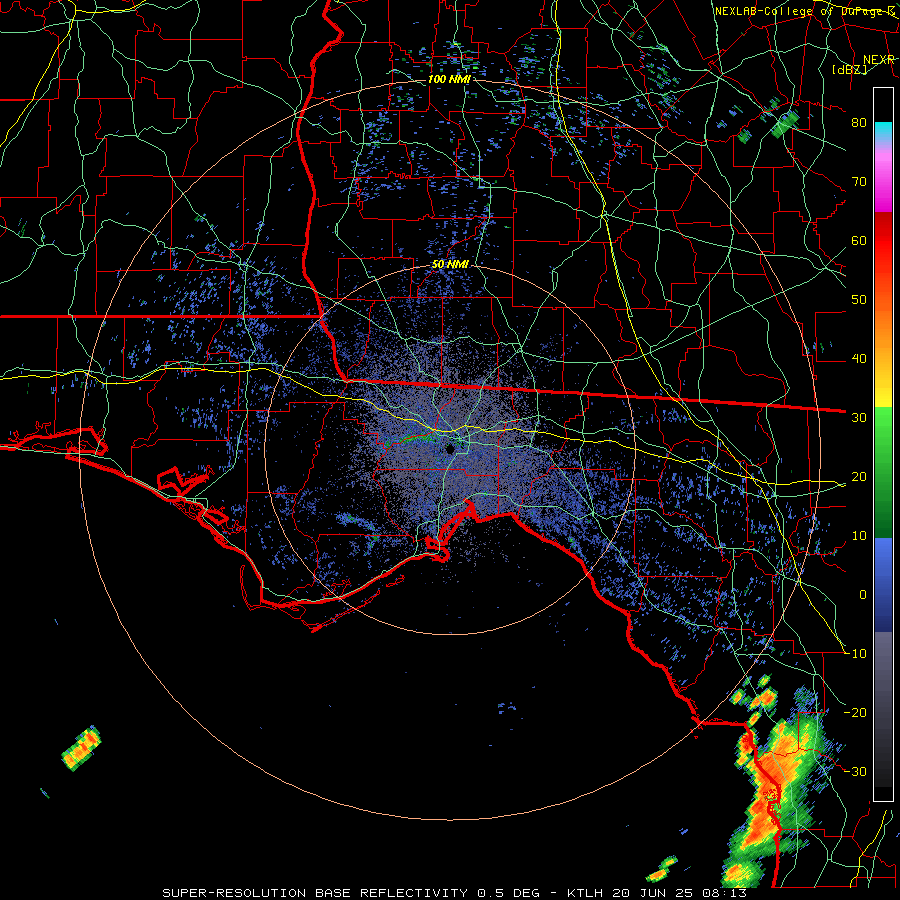900x900 pixels.
Task: Click the "100 NMI" range ring label
Action: [449, 79]
